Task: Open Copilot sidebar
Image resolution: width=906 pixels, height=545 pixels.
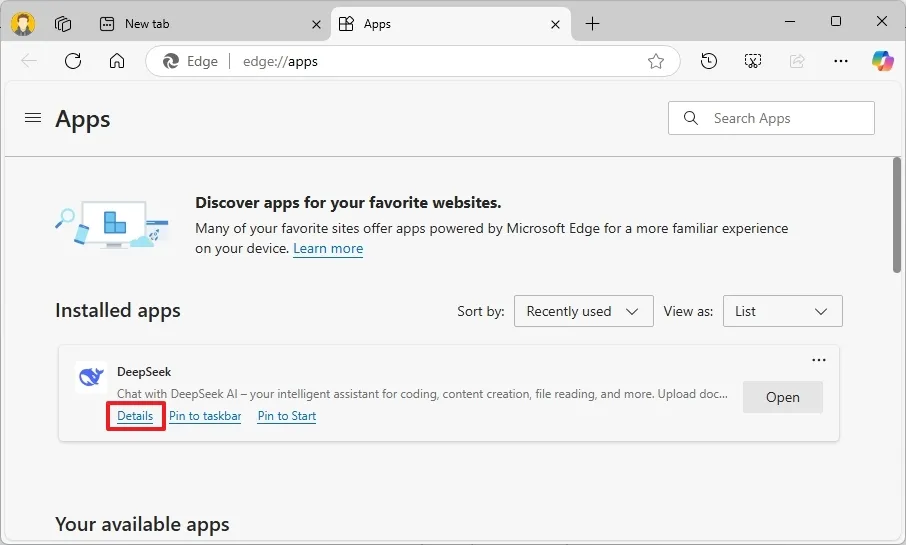Action: [883, 61]
